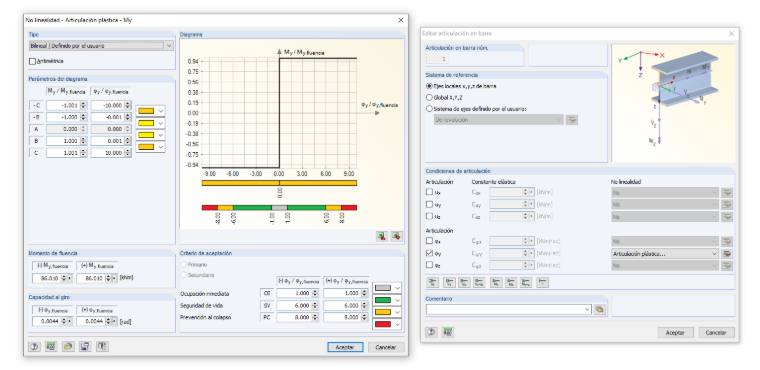Check the uz articulation checkbox
The width and height of the screenshot is (760, 370).
(429, 216)
